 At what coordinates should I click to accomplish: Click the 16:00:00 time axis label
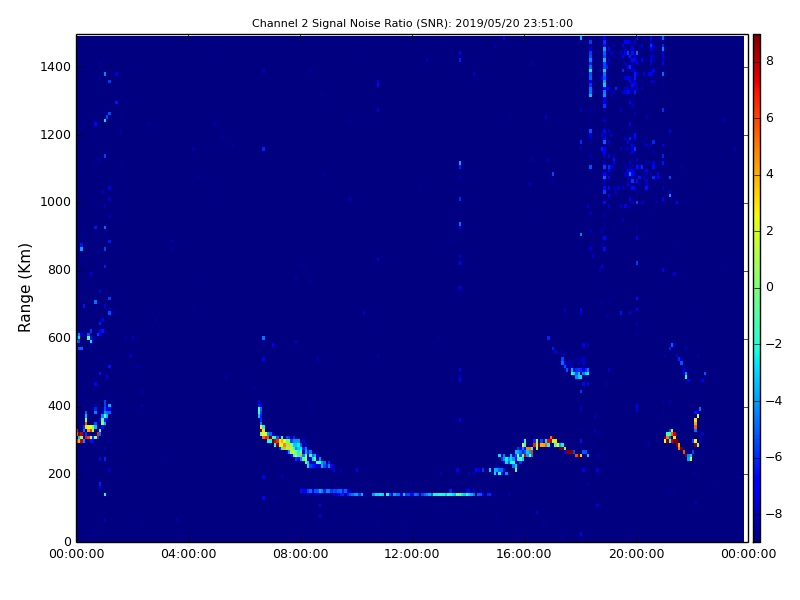pos(524,554)
